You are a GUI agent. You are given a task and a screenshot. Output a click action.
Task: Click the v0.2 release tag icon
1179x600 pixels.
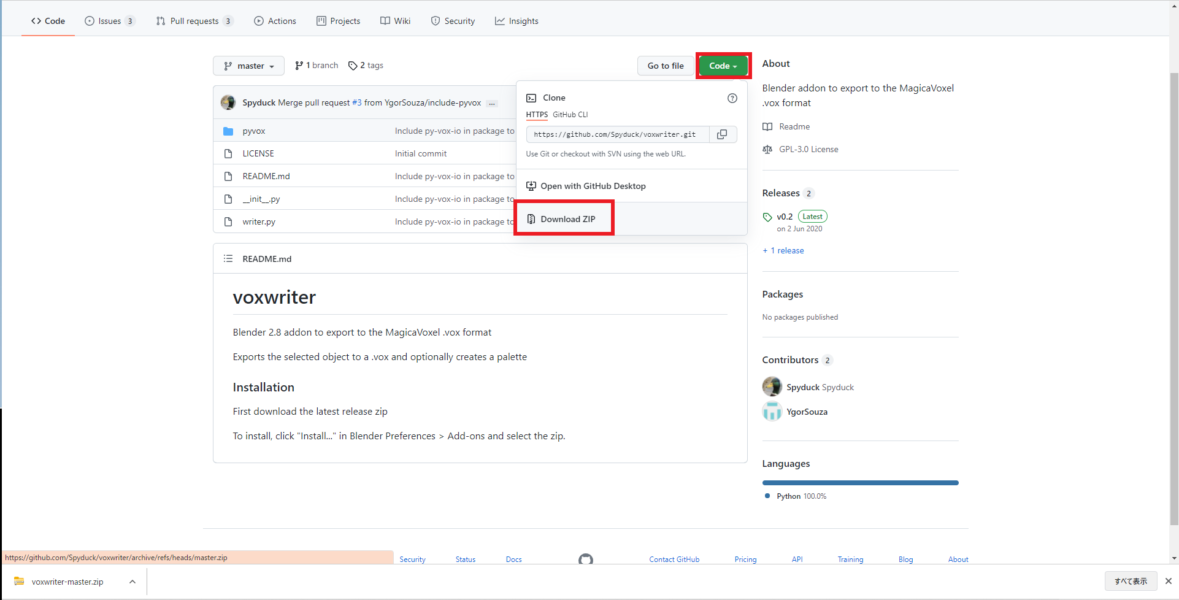pyautogui.click(x=767, y=217)
